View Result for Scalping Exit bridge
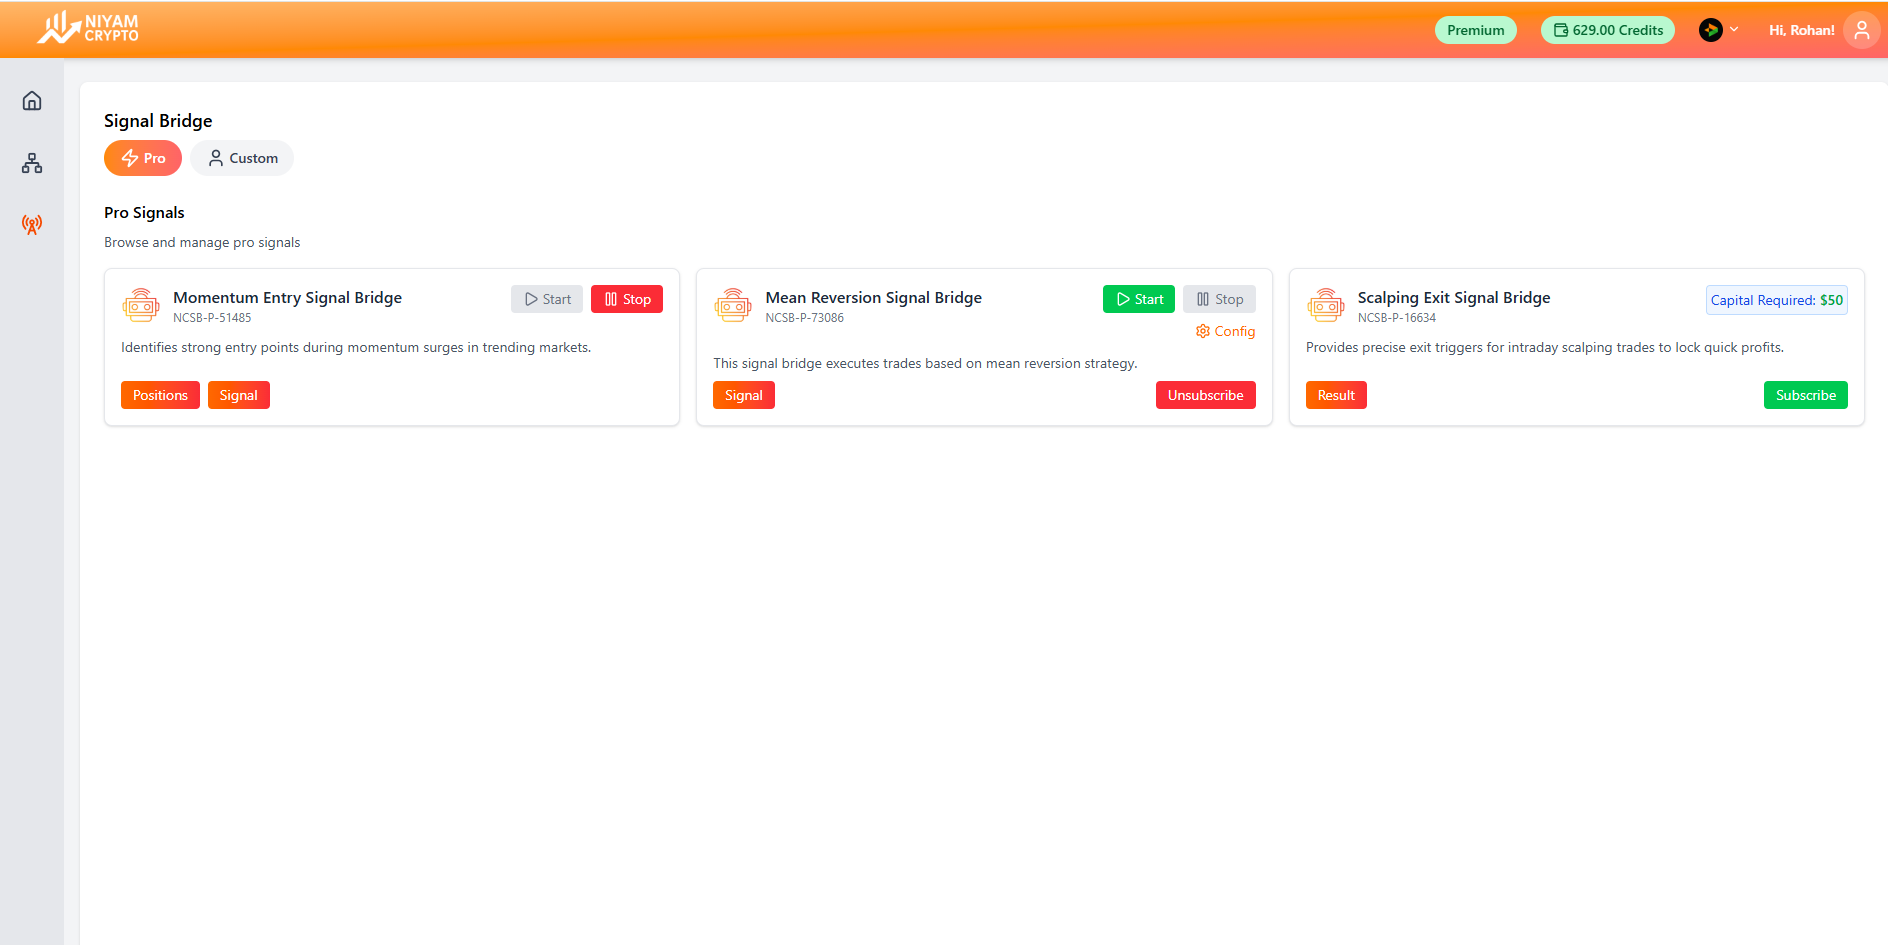 click(x=1335, y=395)
